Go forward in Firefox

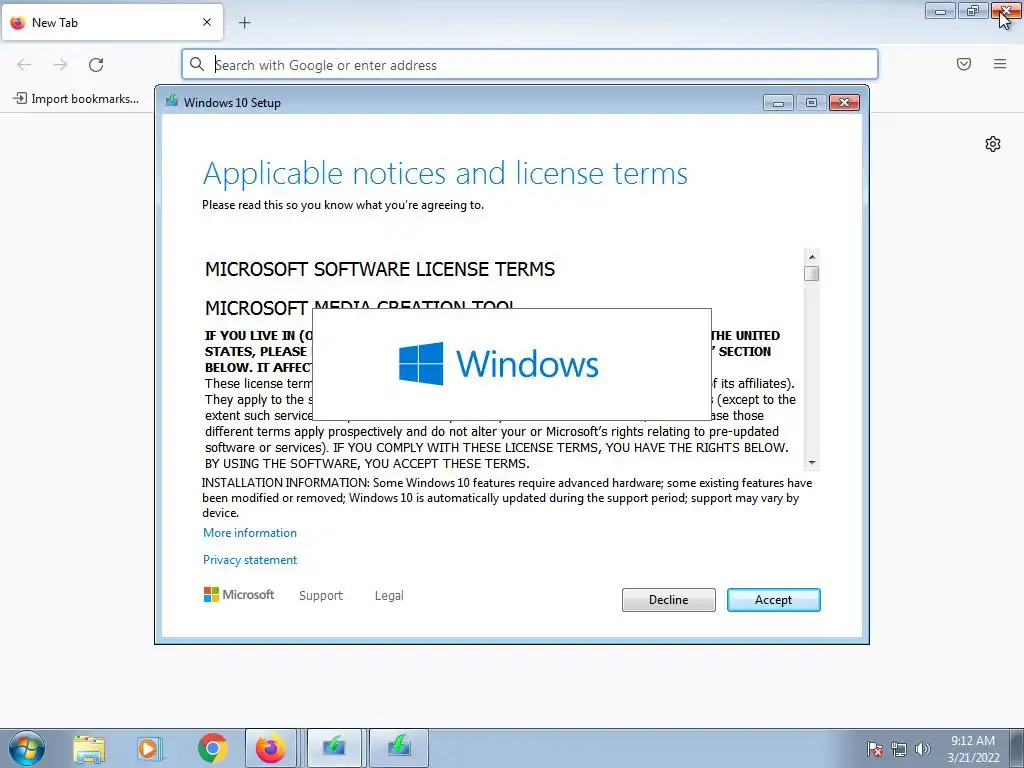point(60,65)
